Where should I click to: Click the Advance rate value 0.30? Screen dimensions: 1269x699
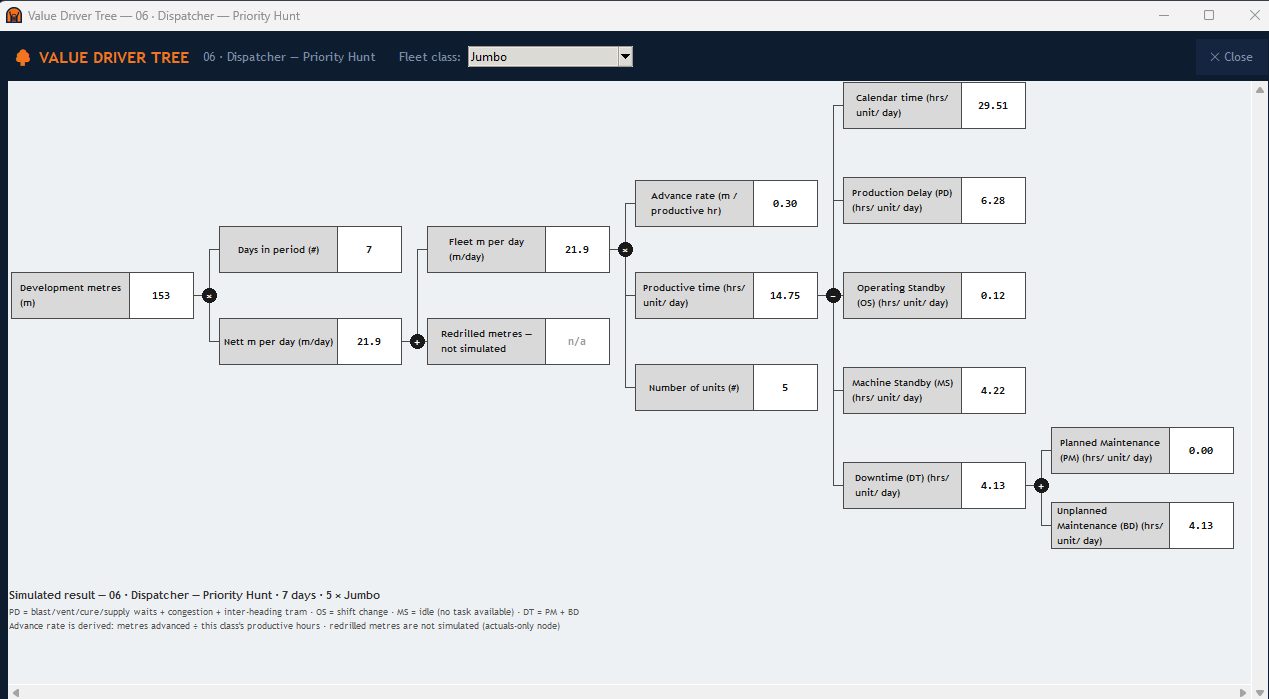click(785, 203)
